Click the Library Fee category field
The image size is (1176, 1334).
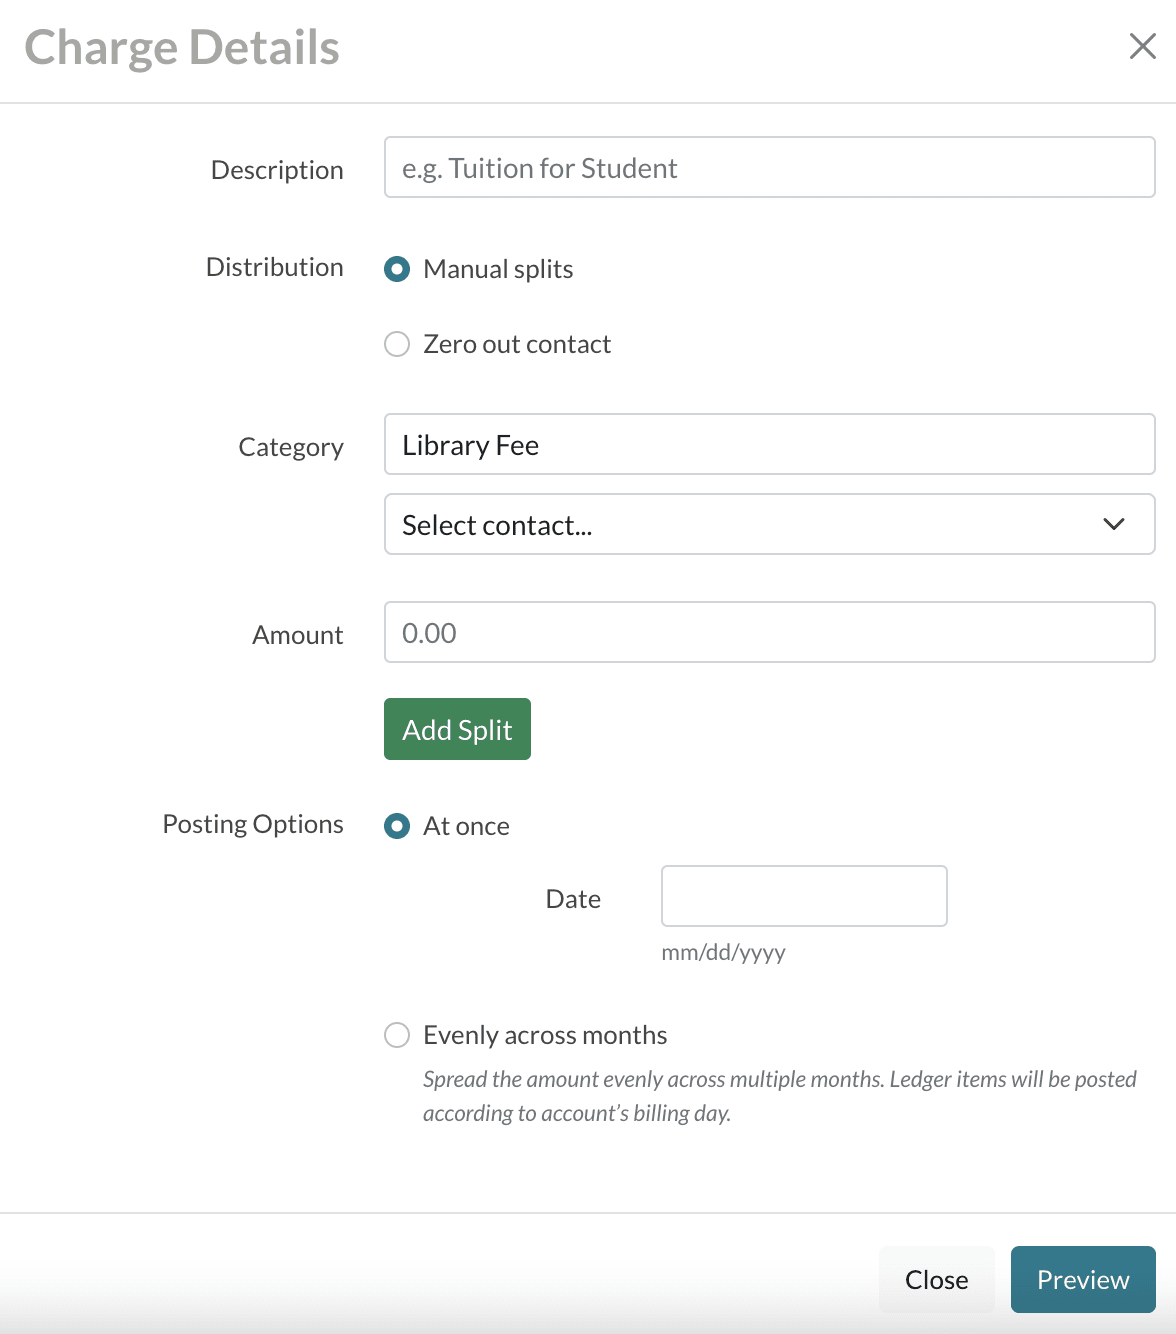click(x=769, y=445)
